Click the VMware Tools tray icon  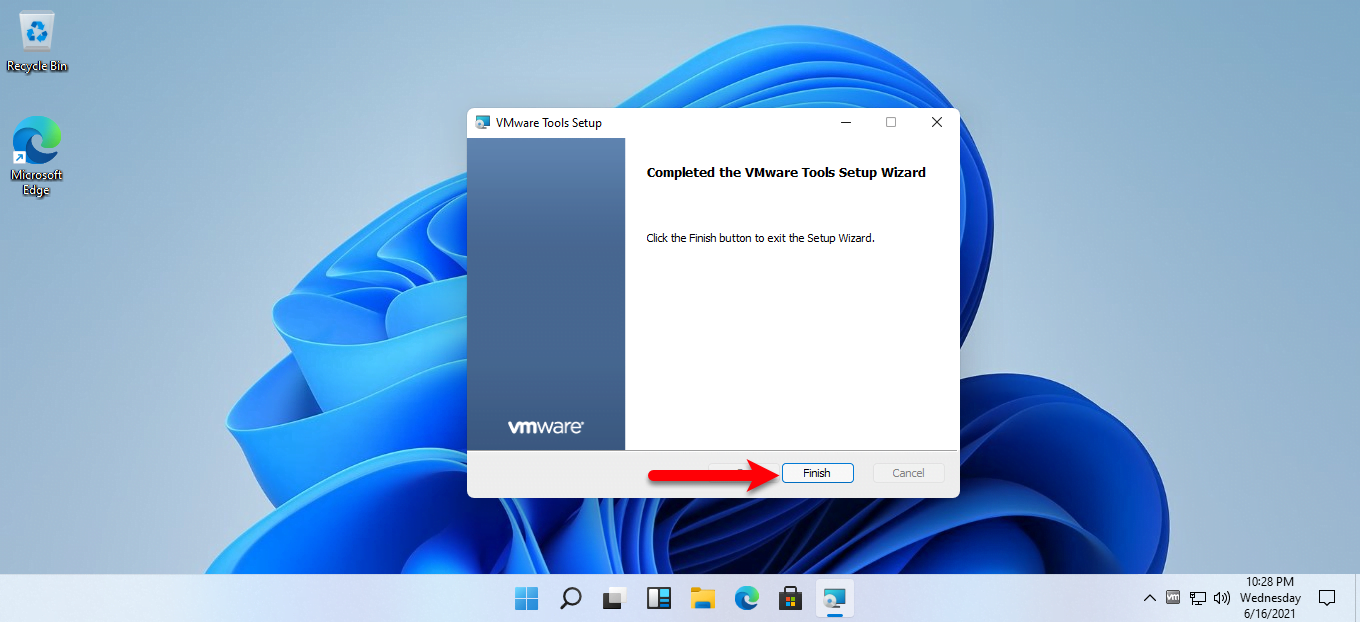pos(1173,598)
